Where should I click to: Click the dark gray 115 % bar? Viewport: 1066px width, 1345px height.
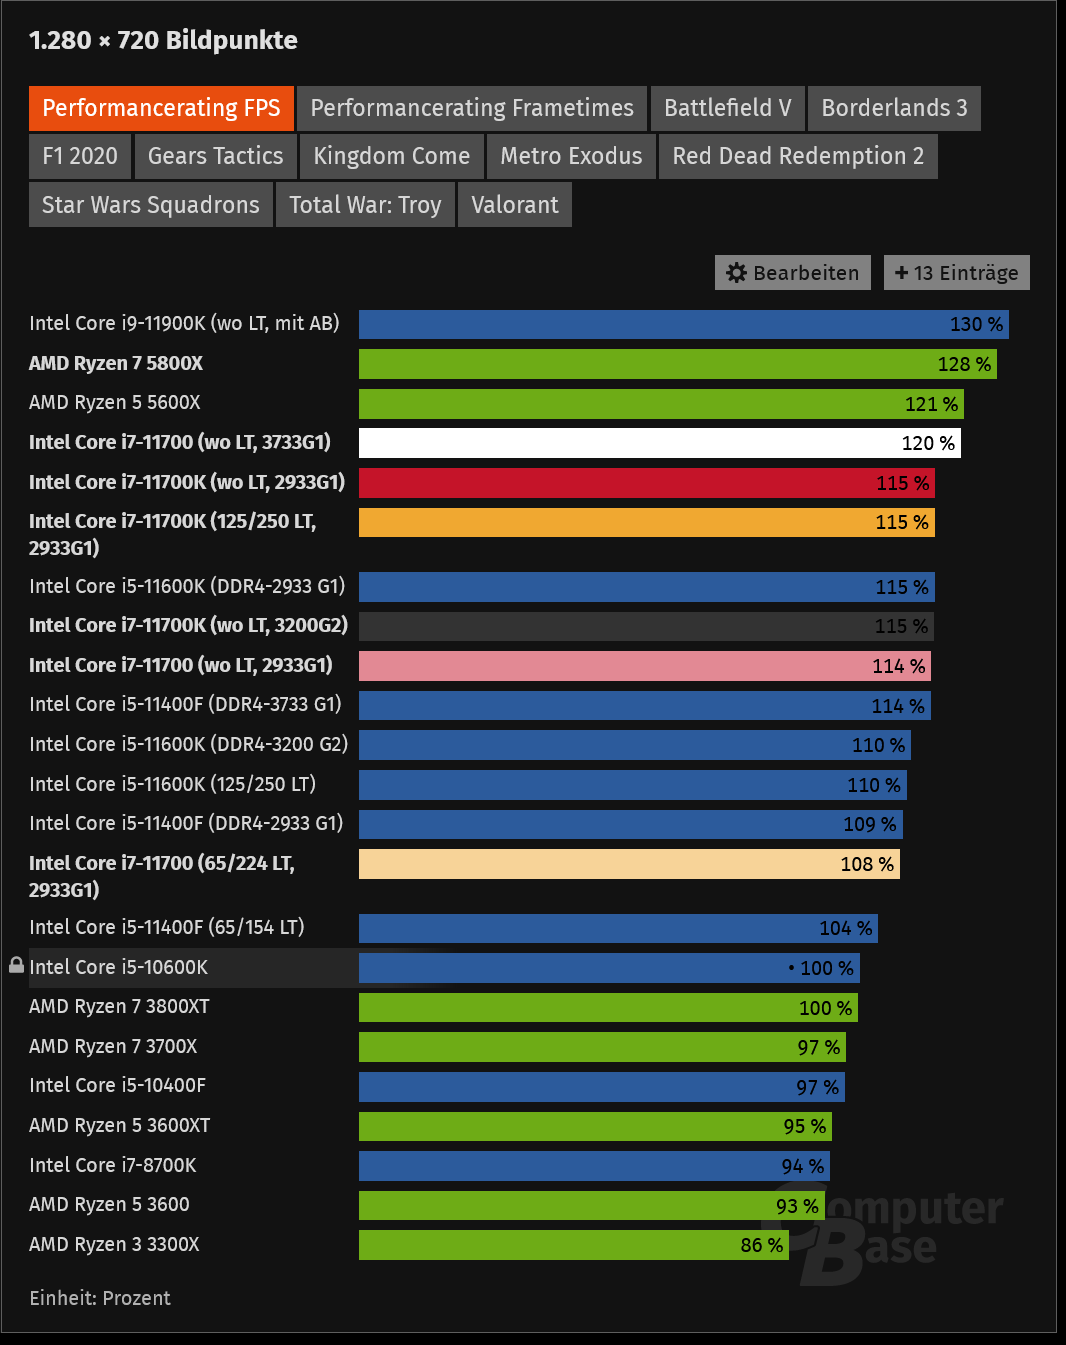point(646,626)
